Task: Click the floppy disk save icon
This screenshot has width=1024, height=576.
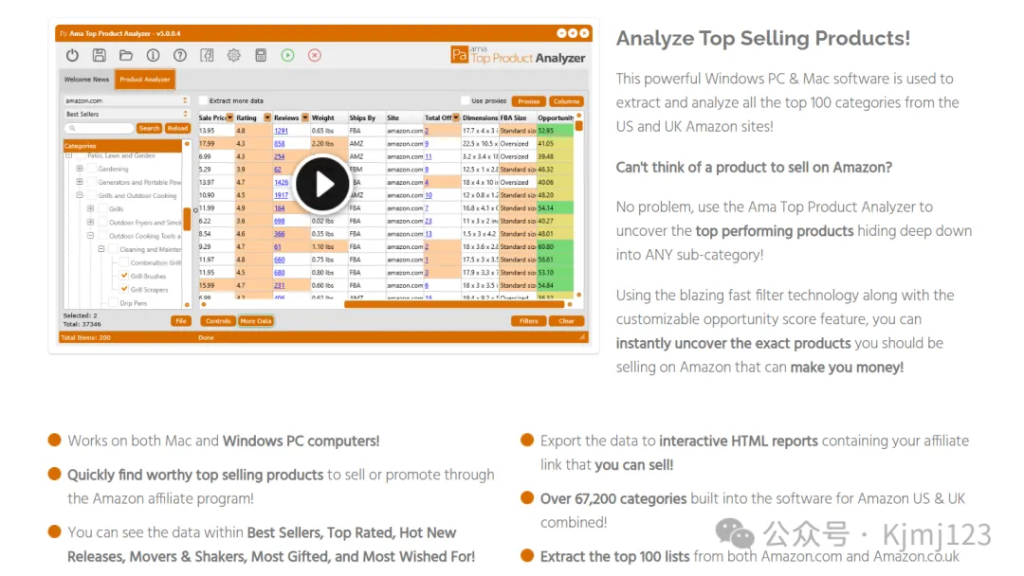Action: pyautogui.click(x=99, y=56)
